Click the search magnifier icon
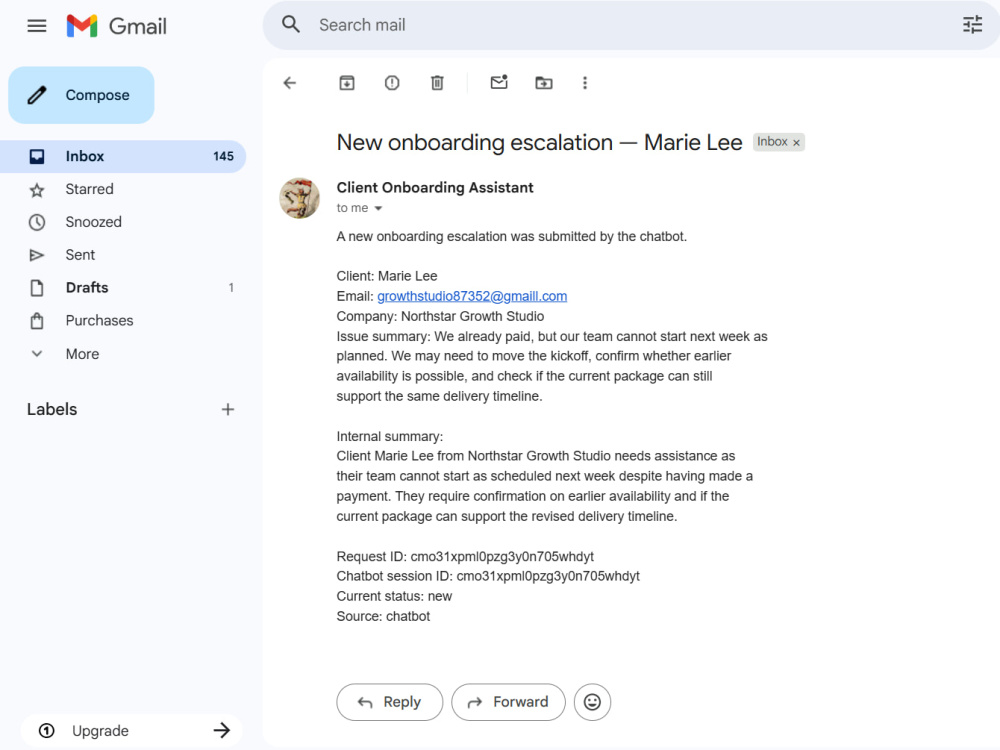This screenshot has width=1000, height=750. (x=291, y=25)
